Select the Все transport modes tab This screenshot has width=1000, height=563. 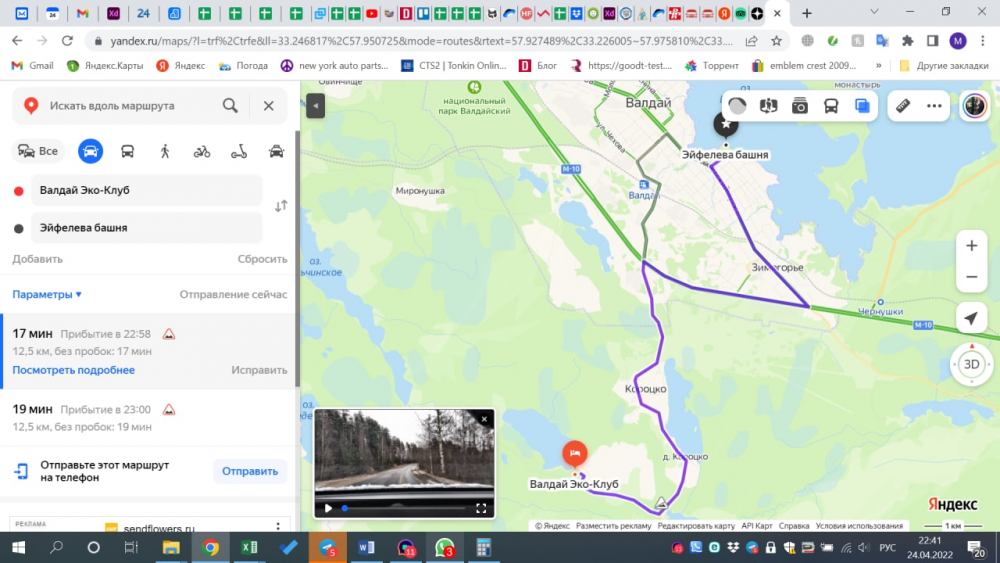[x=38, y=151]
